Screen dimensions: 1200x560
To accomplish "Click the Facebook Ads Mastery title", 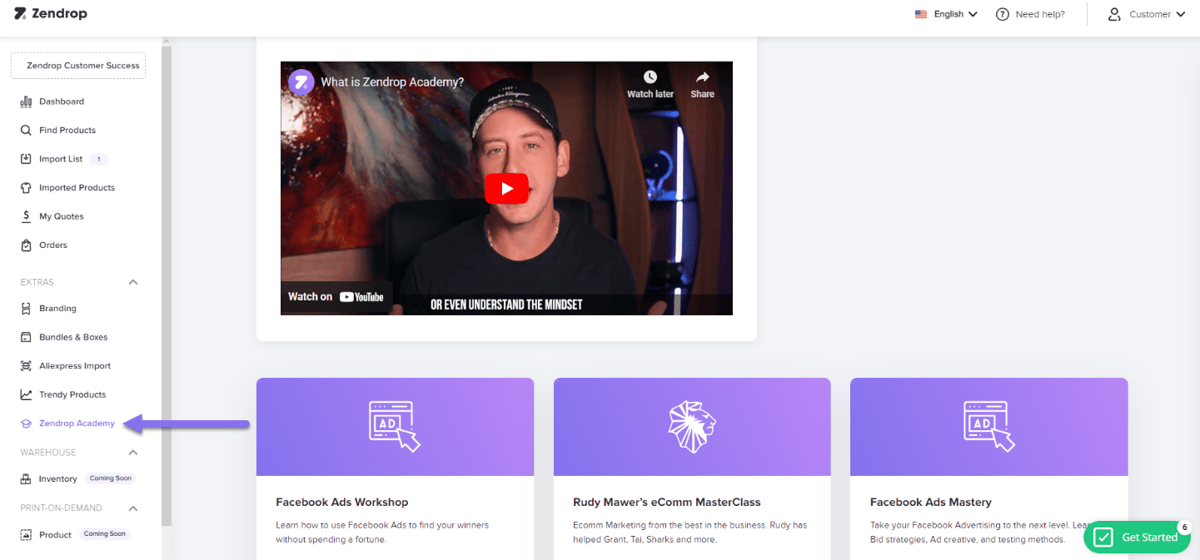I will 931,502.
